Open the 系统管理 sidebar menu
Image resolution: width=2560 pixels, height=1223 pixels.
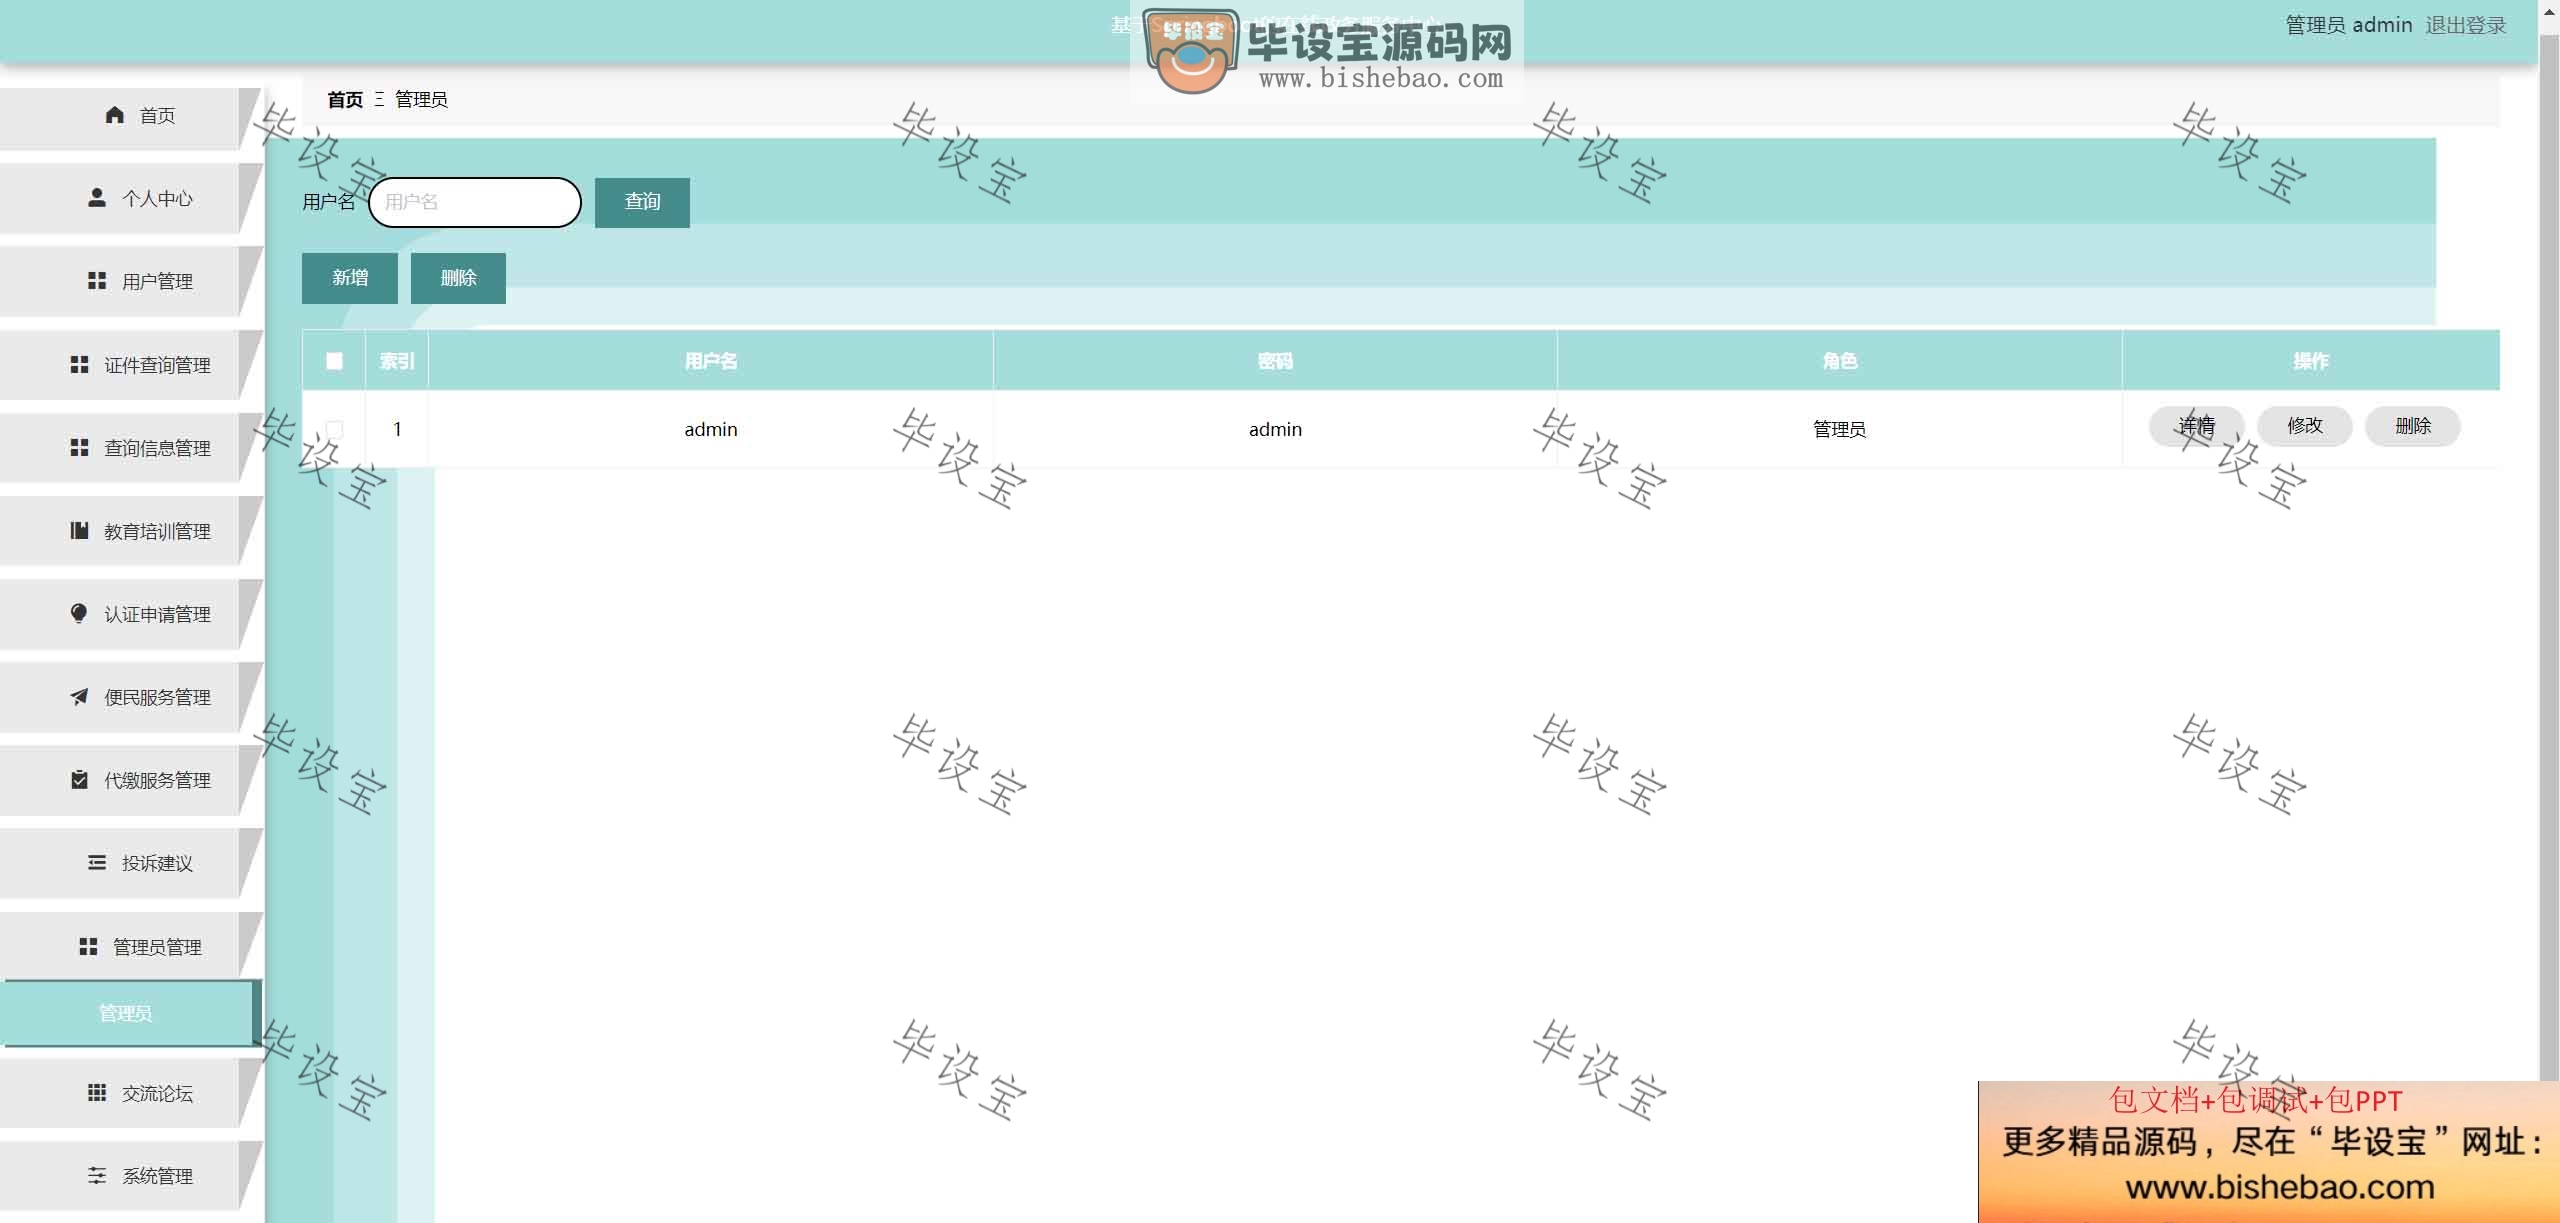tap(130, 1176)
